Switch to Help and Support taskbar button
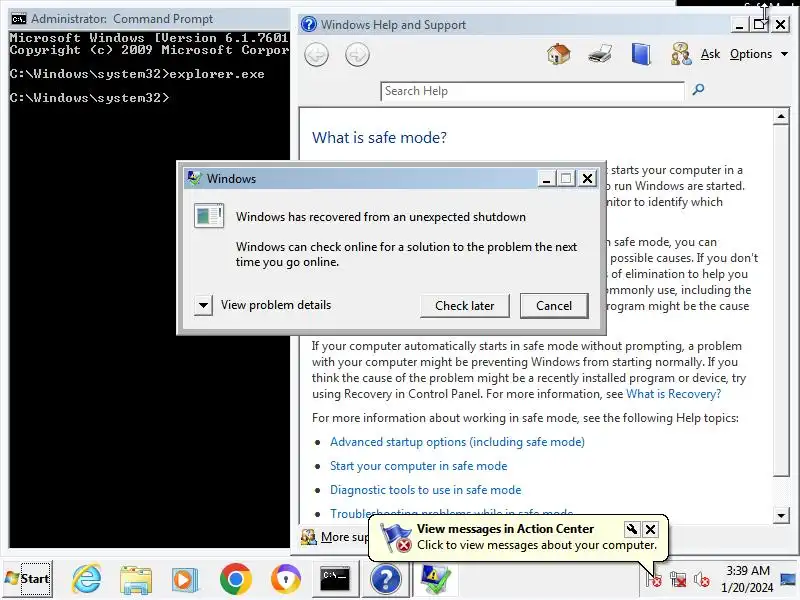The image size is (800, 600). (386, 579)
